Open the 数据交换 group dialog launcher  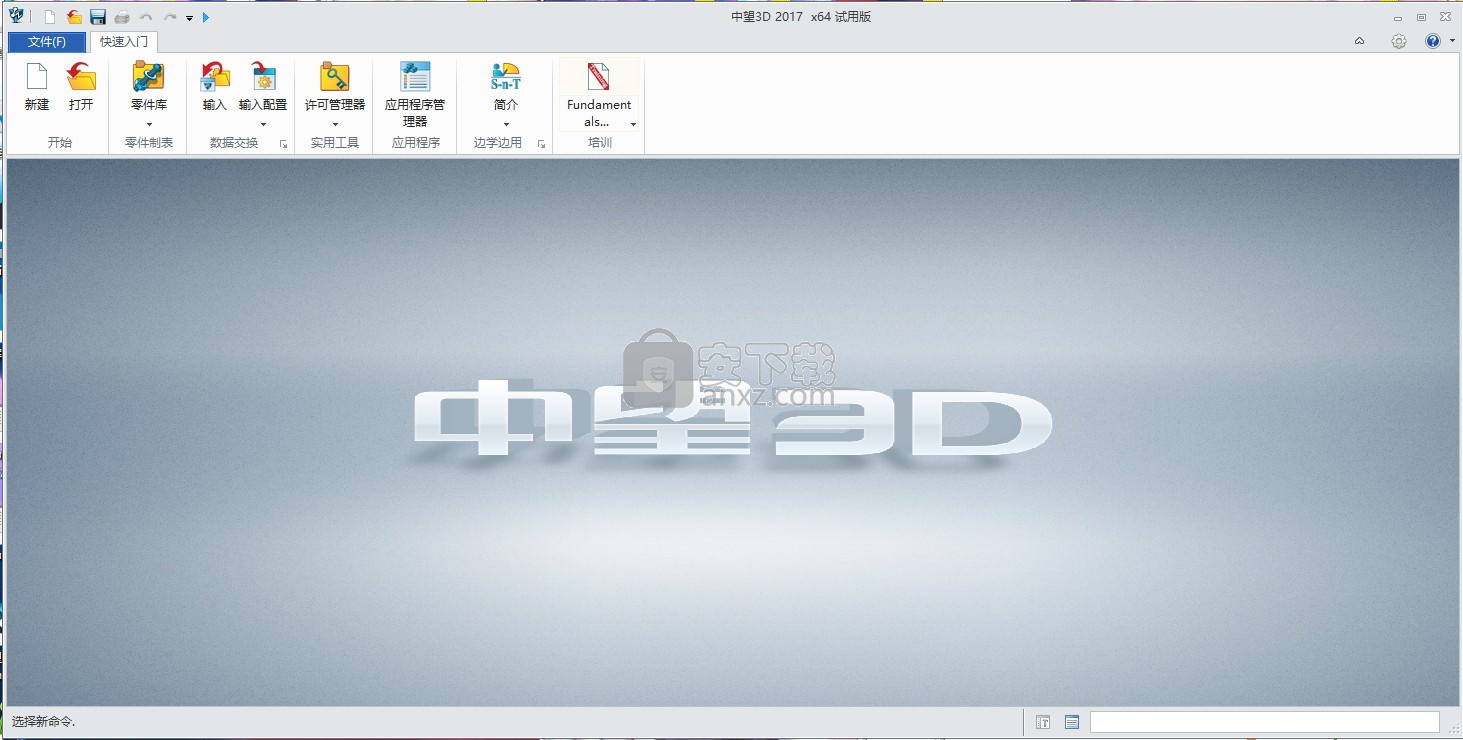(x=284, y=144)
